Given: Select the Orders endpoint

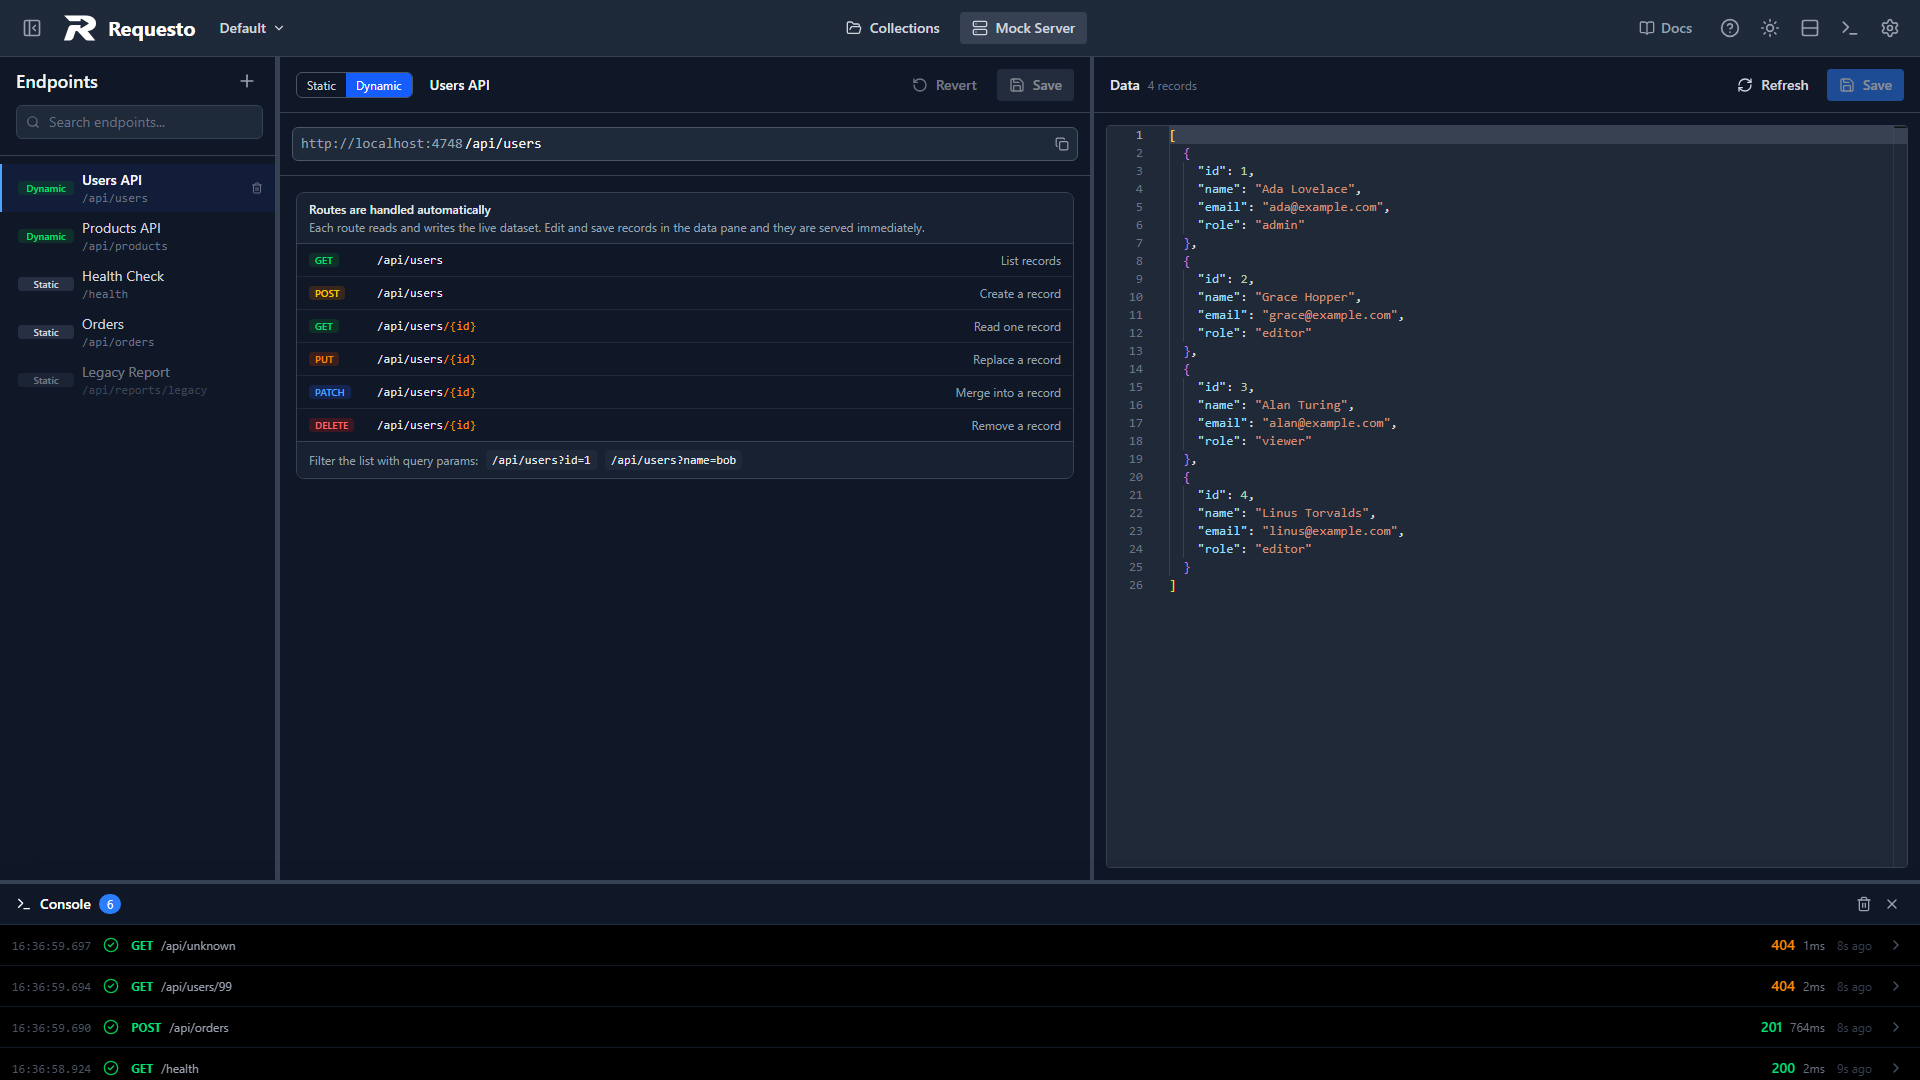Looking at the screenshot, I should [x=138, y=332].
